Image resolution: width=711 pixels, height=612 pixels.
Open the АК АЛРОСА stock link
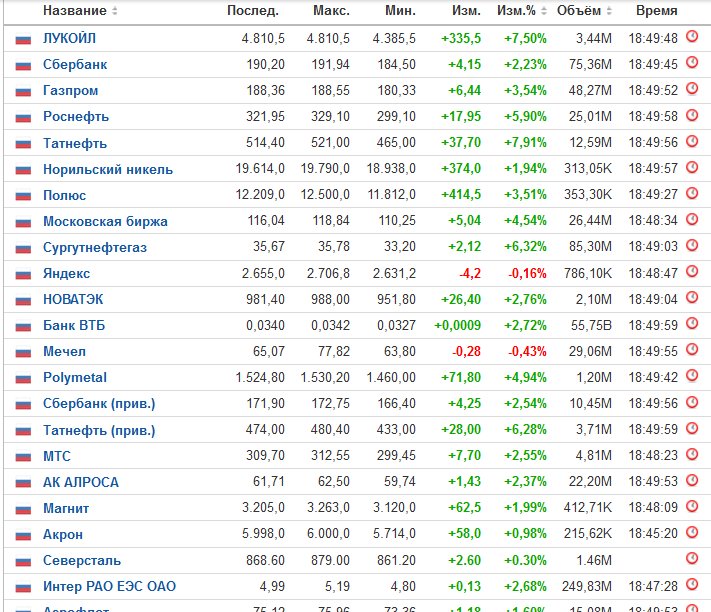tap(81, 482)
